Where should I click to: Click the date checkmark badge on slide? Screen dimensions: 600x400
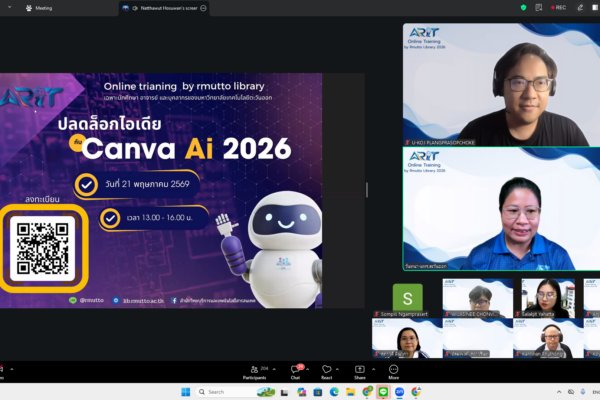tap(86, 185)
